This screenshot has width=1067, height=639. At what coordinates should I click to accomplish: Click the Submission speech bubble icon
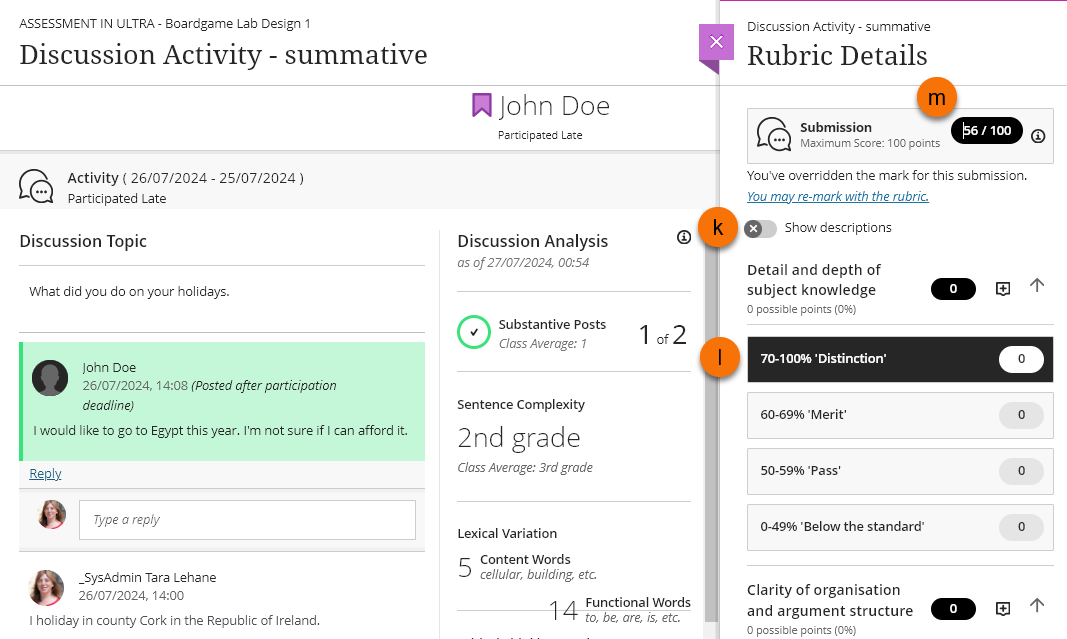[x=774, y=135]
